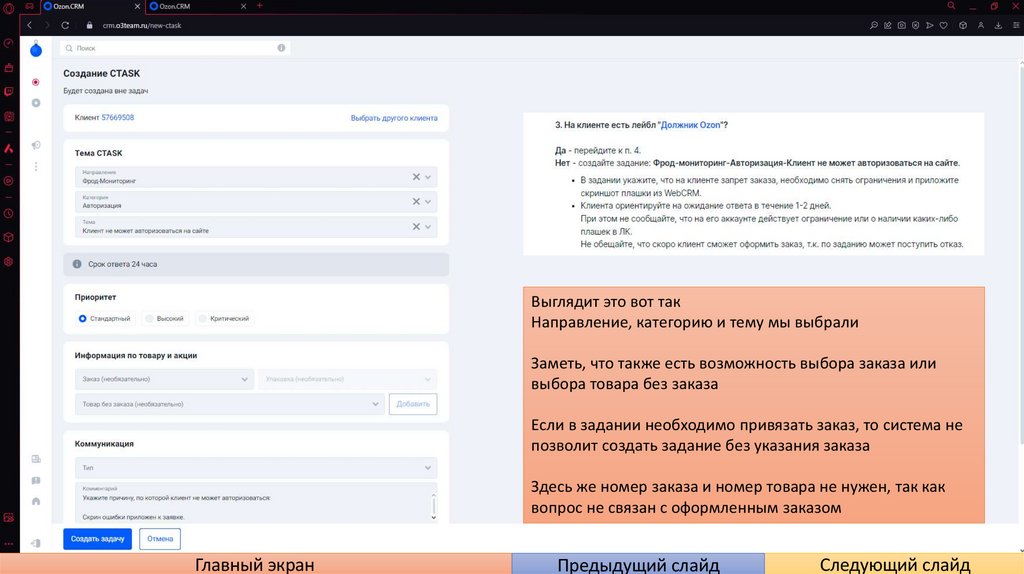Clear the Категория field with X
Screen dimensions: 1024x574
click(416, 202)
